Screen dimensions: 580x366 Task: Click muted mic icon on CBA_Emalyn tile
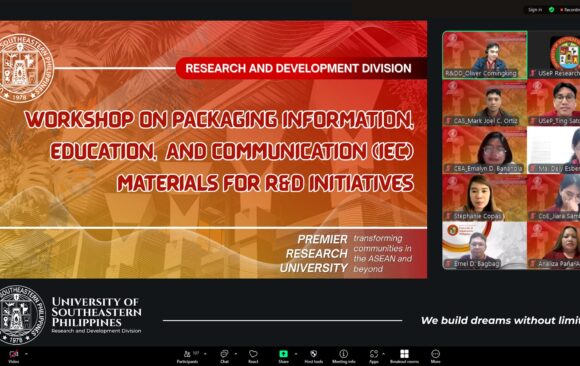pyautogui.click(x=448, y=169)
